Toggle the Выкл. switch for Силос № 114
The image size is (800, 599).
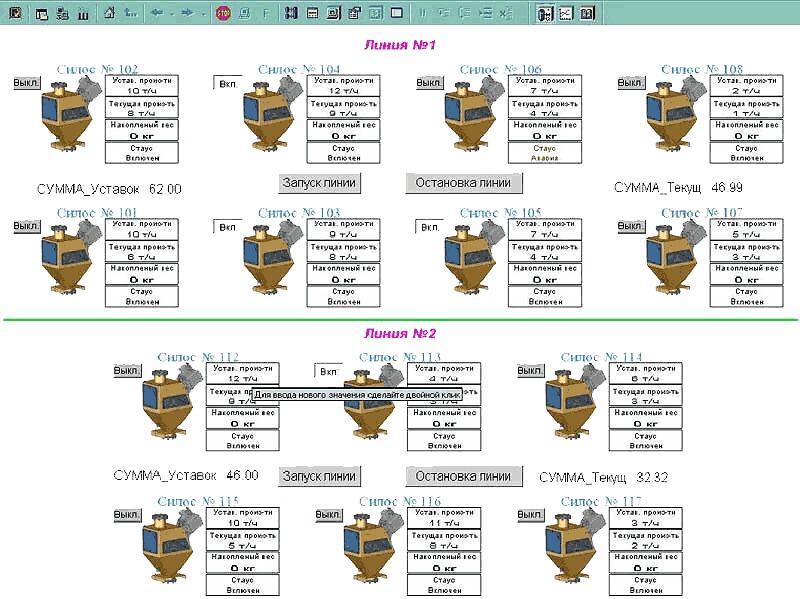(531, 371)
